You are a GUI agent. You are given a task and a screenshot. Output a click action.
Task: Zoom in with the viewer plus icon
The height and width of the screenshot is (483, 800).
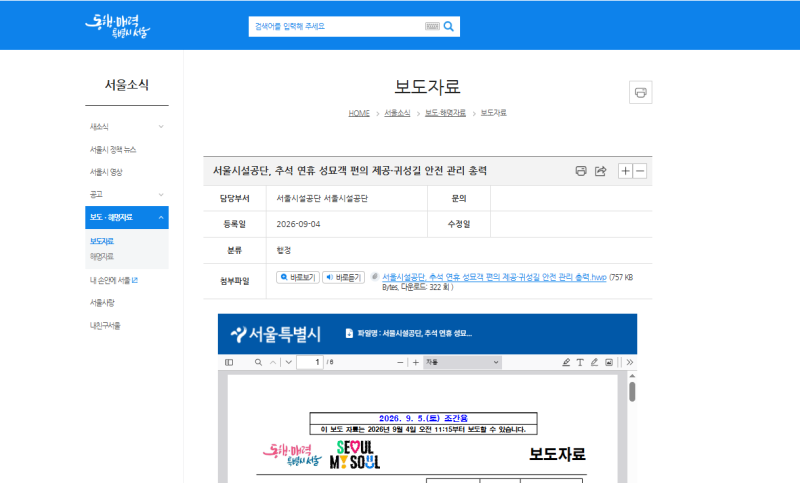[415, 362]
